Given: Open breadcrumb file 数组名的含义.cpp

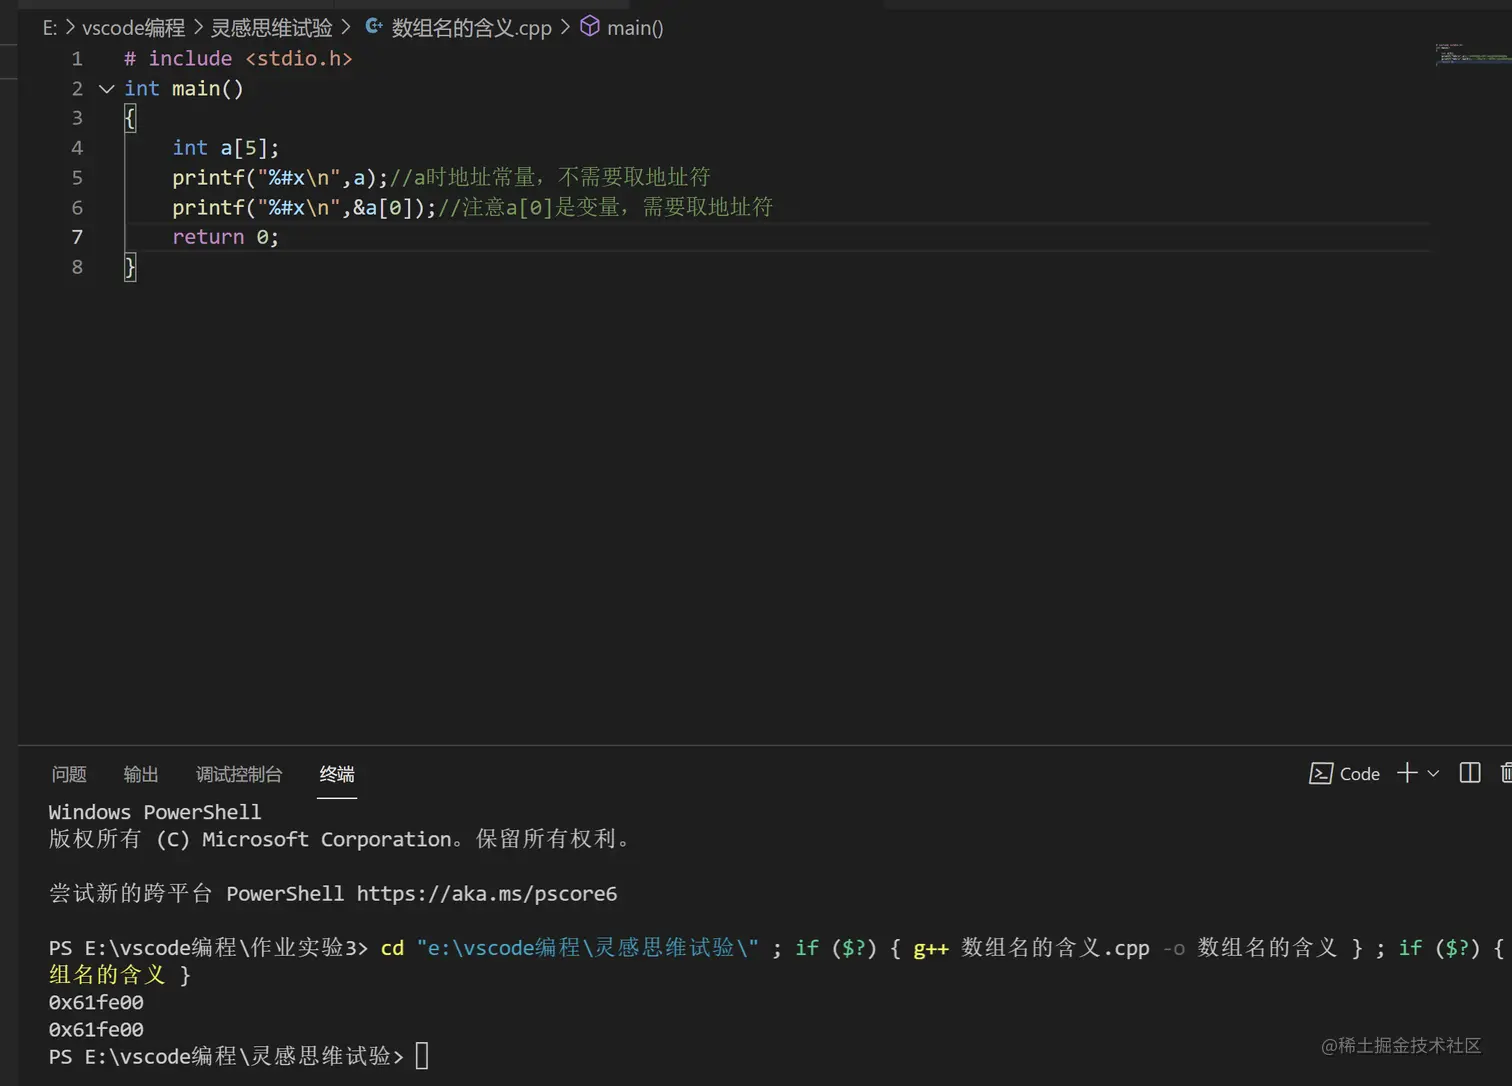Looking at the screenshot, I should pyautogui.click(x=471, y=28).
